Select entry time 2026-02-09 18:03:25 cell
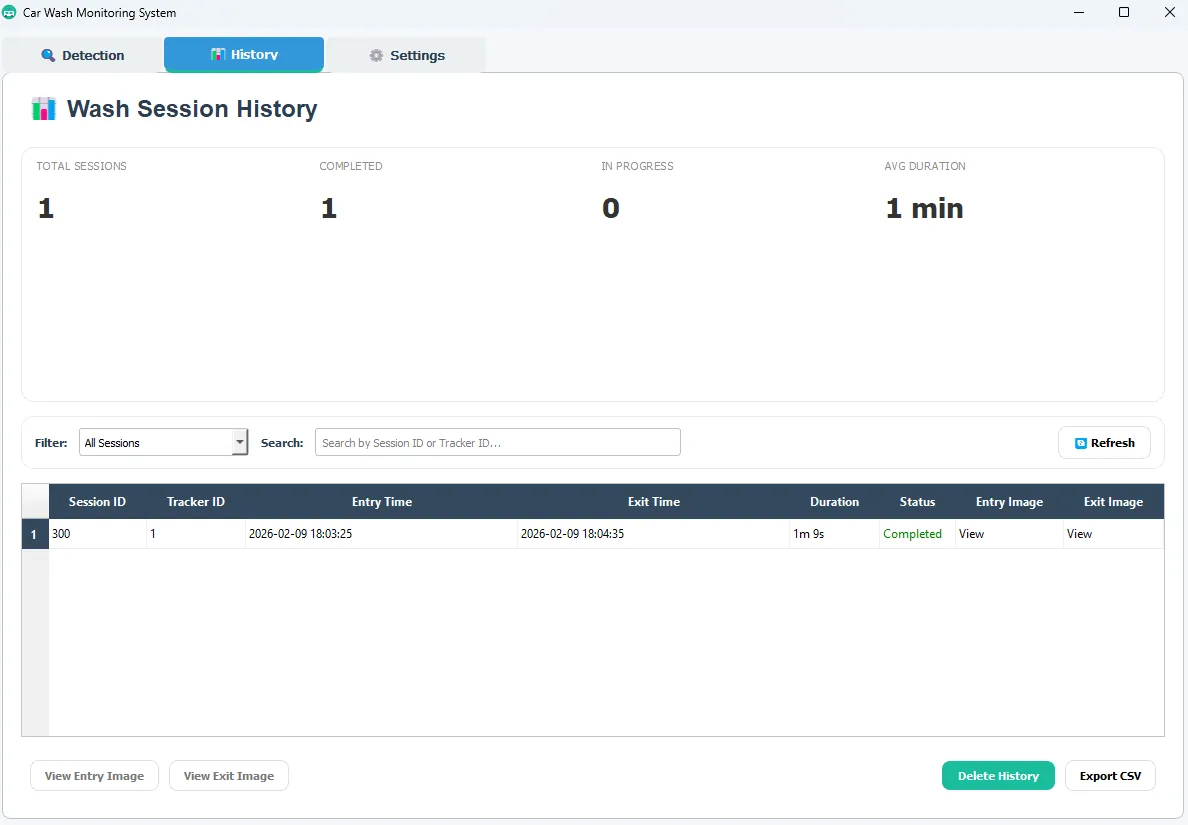 381,534
